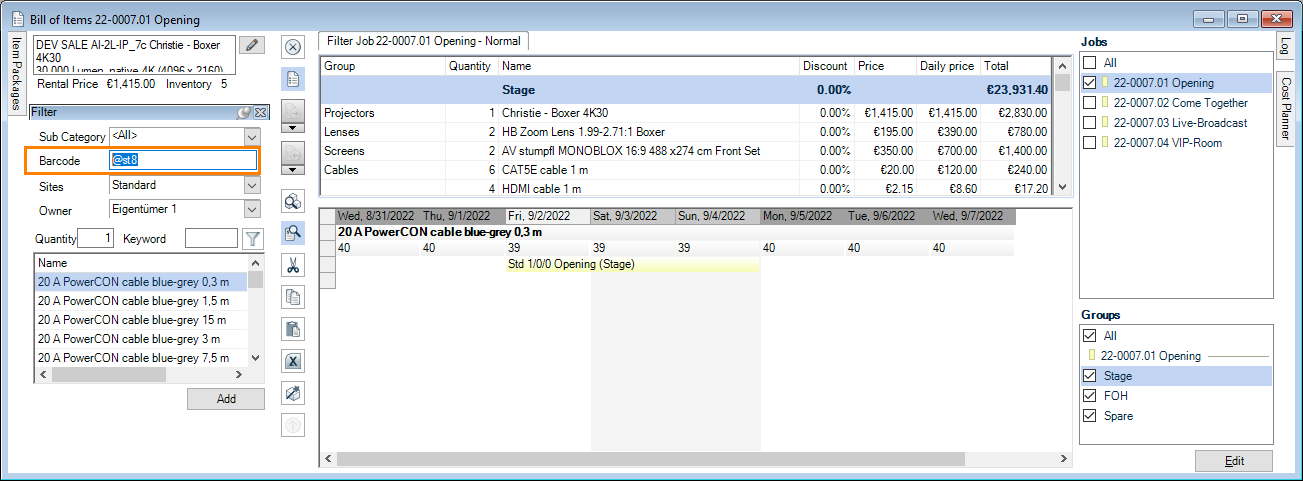The width and height of the screenshot is (1303, 481).
Task: Pin the Filter panel using the pin icon
Action: point(243,113)
